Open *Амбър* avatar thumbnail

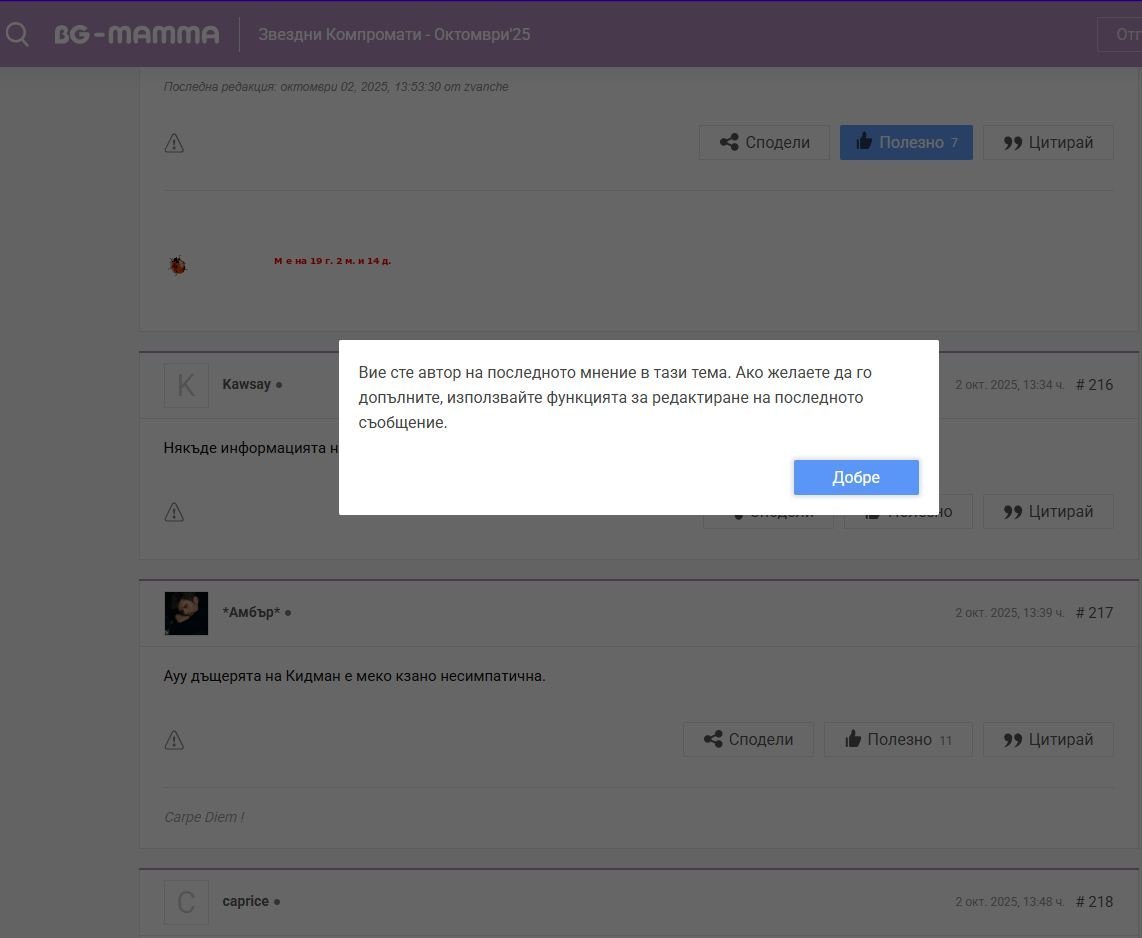point(186,613)
